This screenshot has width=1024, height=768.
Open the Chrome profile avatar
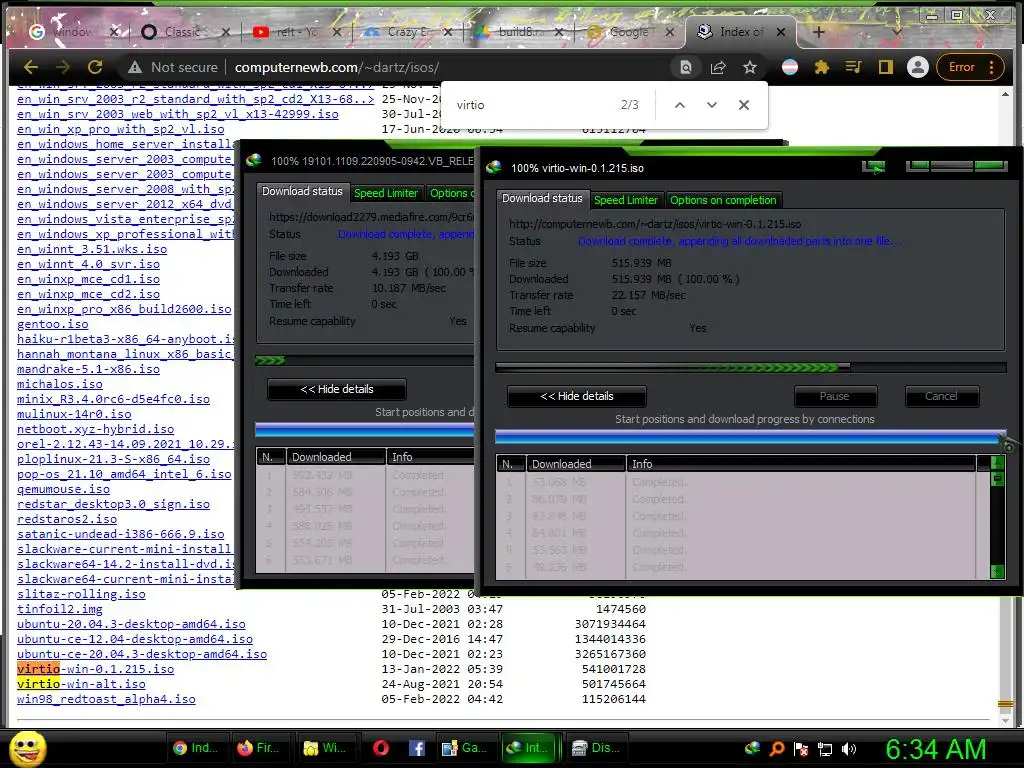point(918,67)
